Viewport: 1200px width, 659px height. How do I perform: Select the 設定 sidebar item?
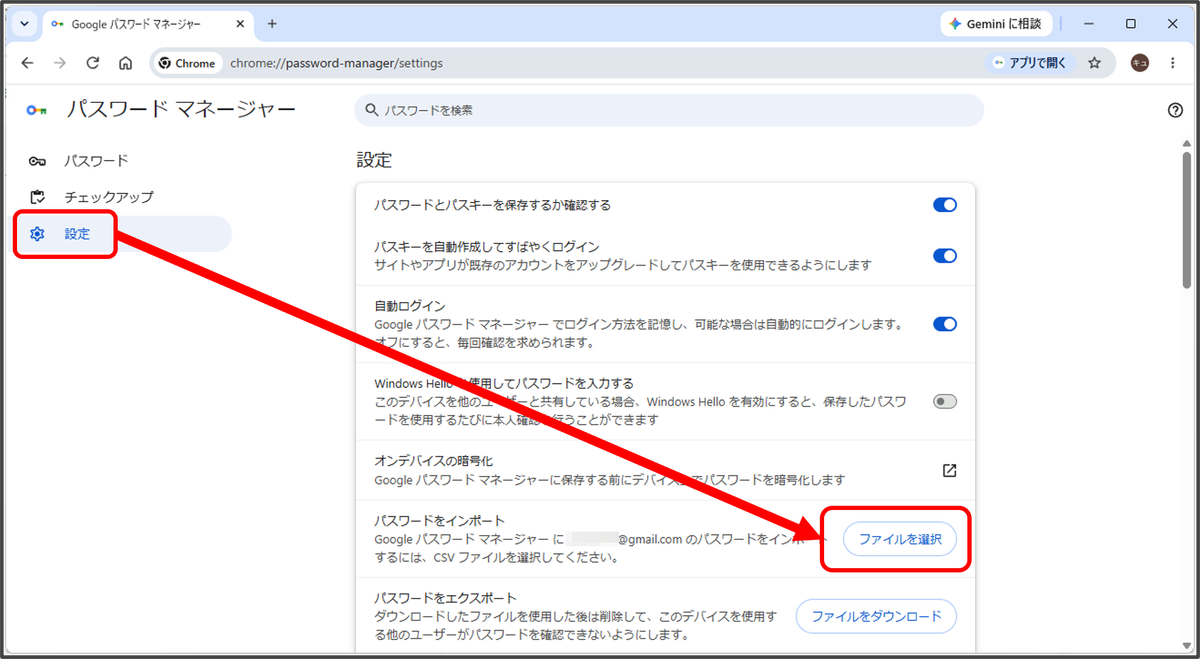tap(124, 234)
